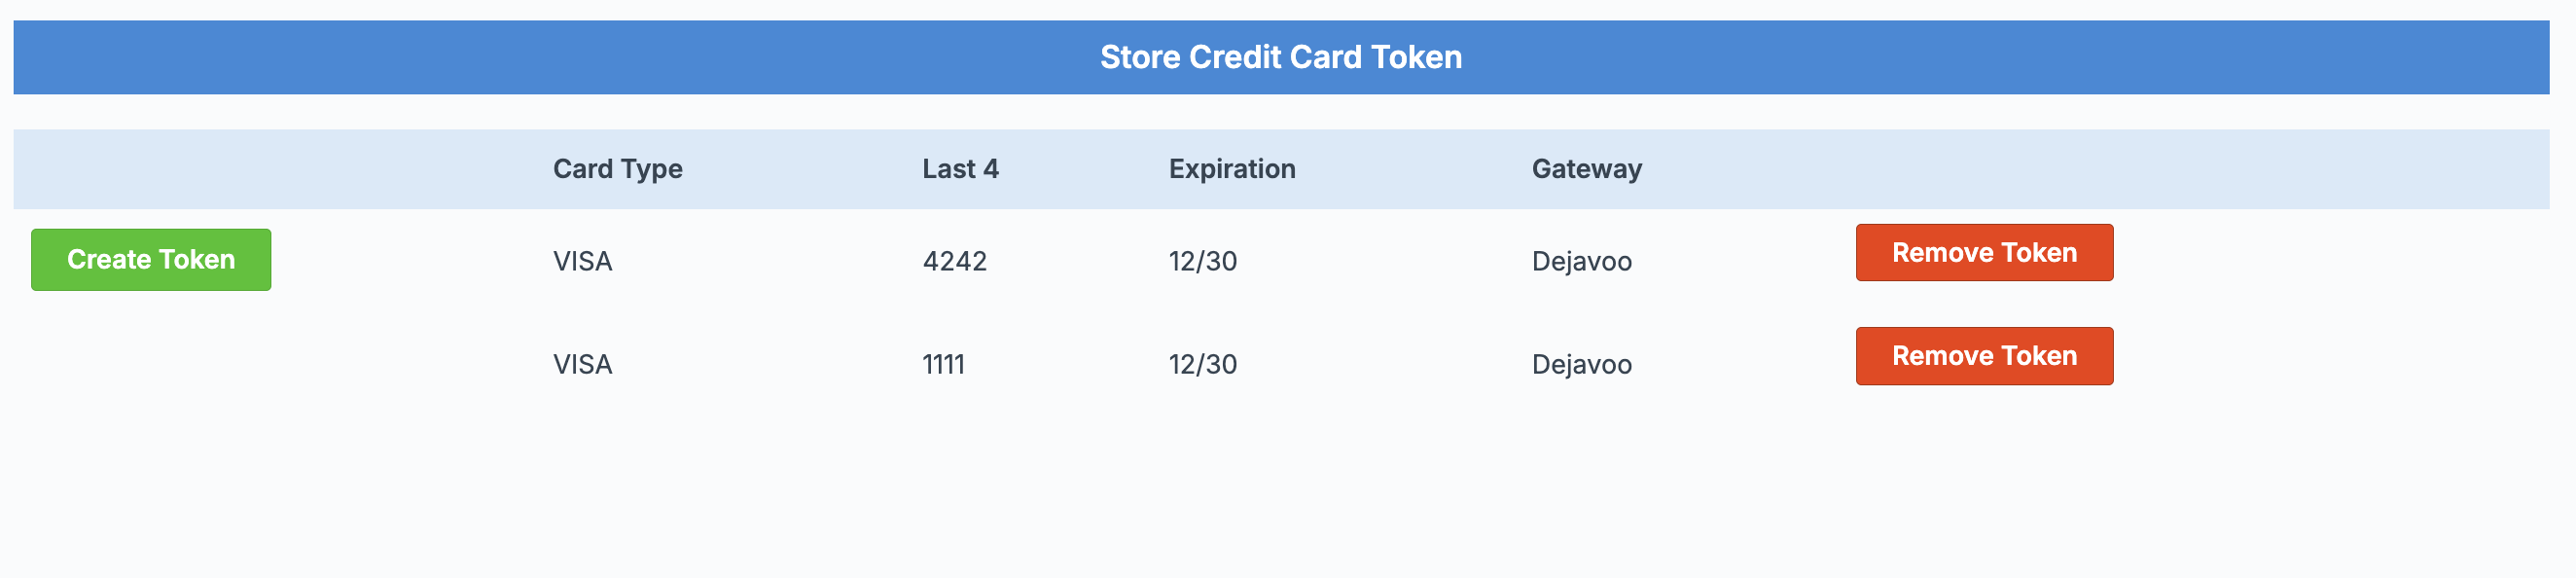Click the Last 4 column header
2576x578 pixels.
[x=960, y=169]
